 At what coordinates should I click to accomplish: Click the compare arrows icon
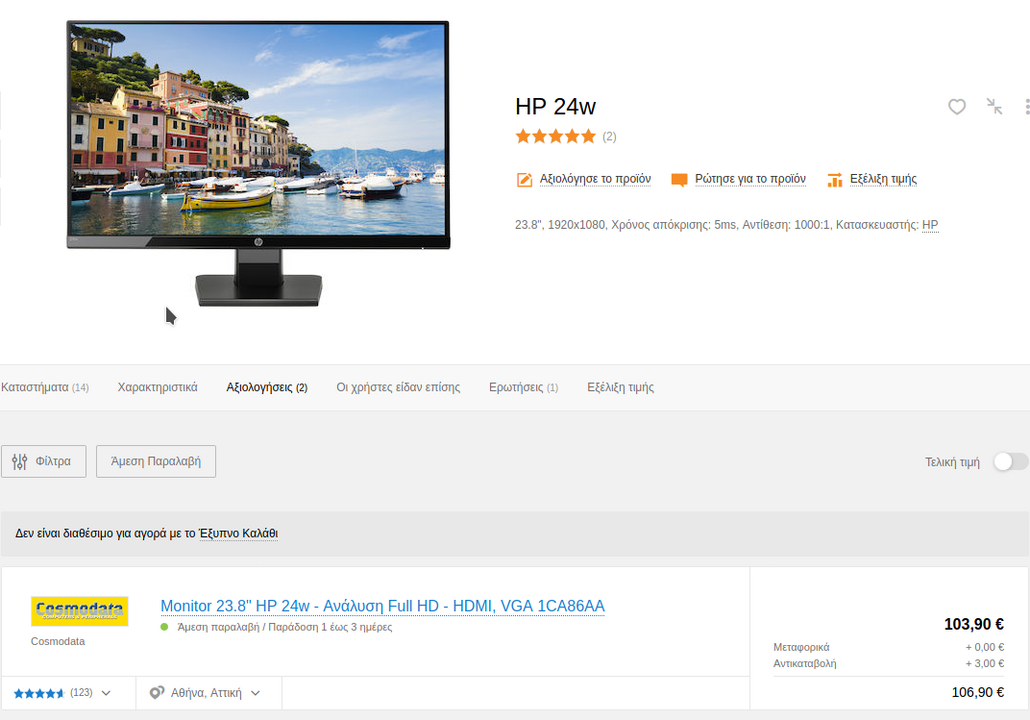(x=995, y=106)
